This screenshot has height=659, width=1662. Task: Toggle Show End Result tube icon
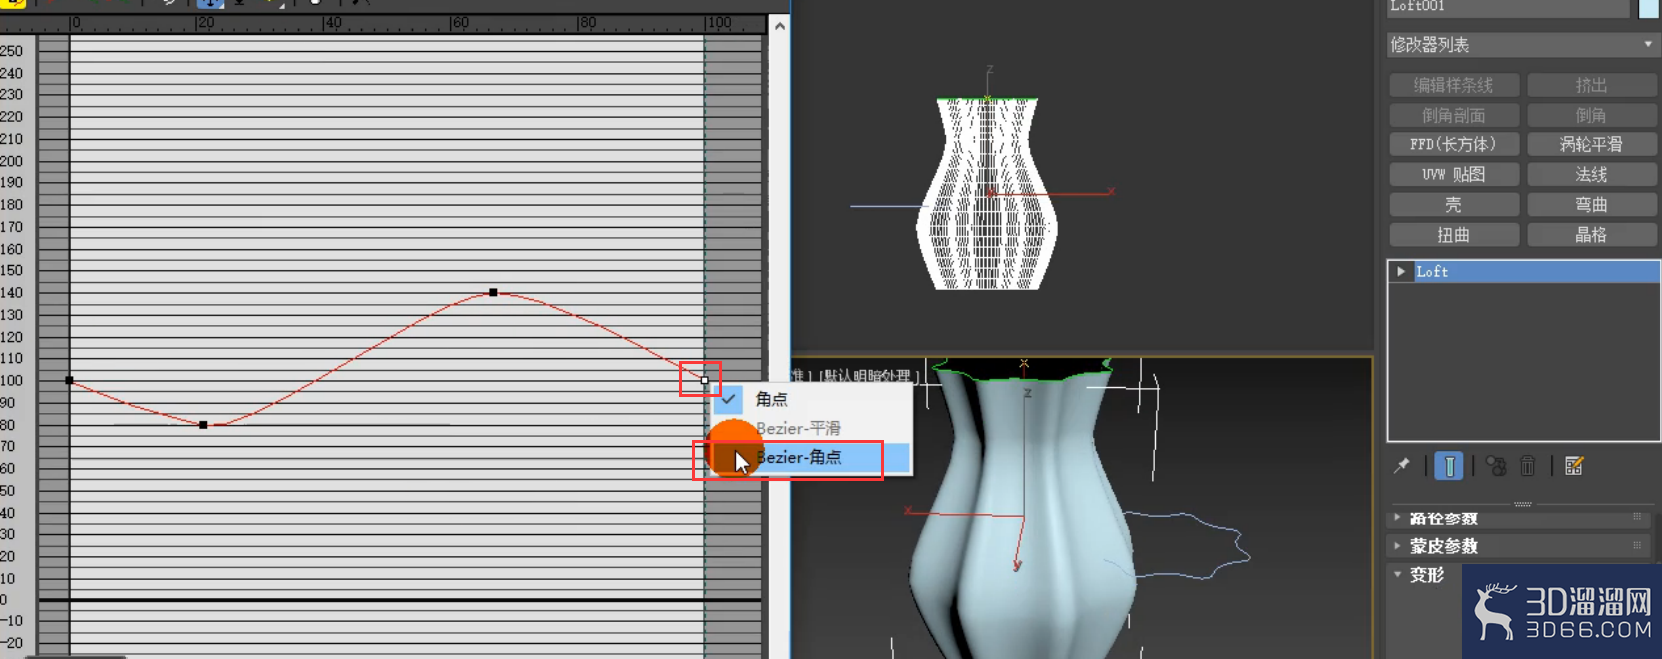[1449, 466]
